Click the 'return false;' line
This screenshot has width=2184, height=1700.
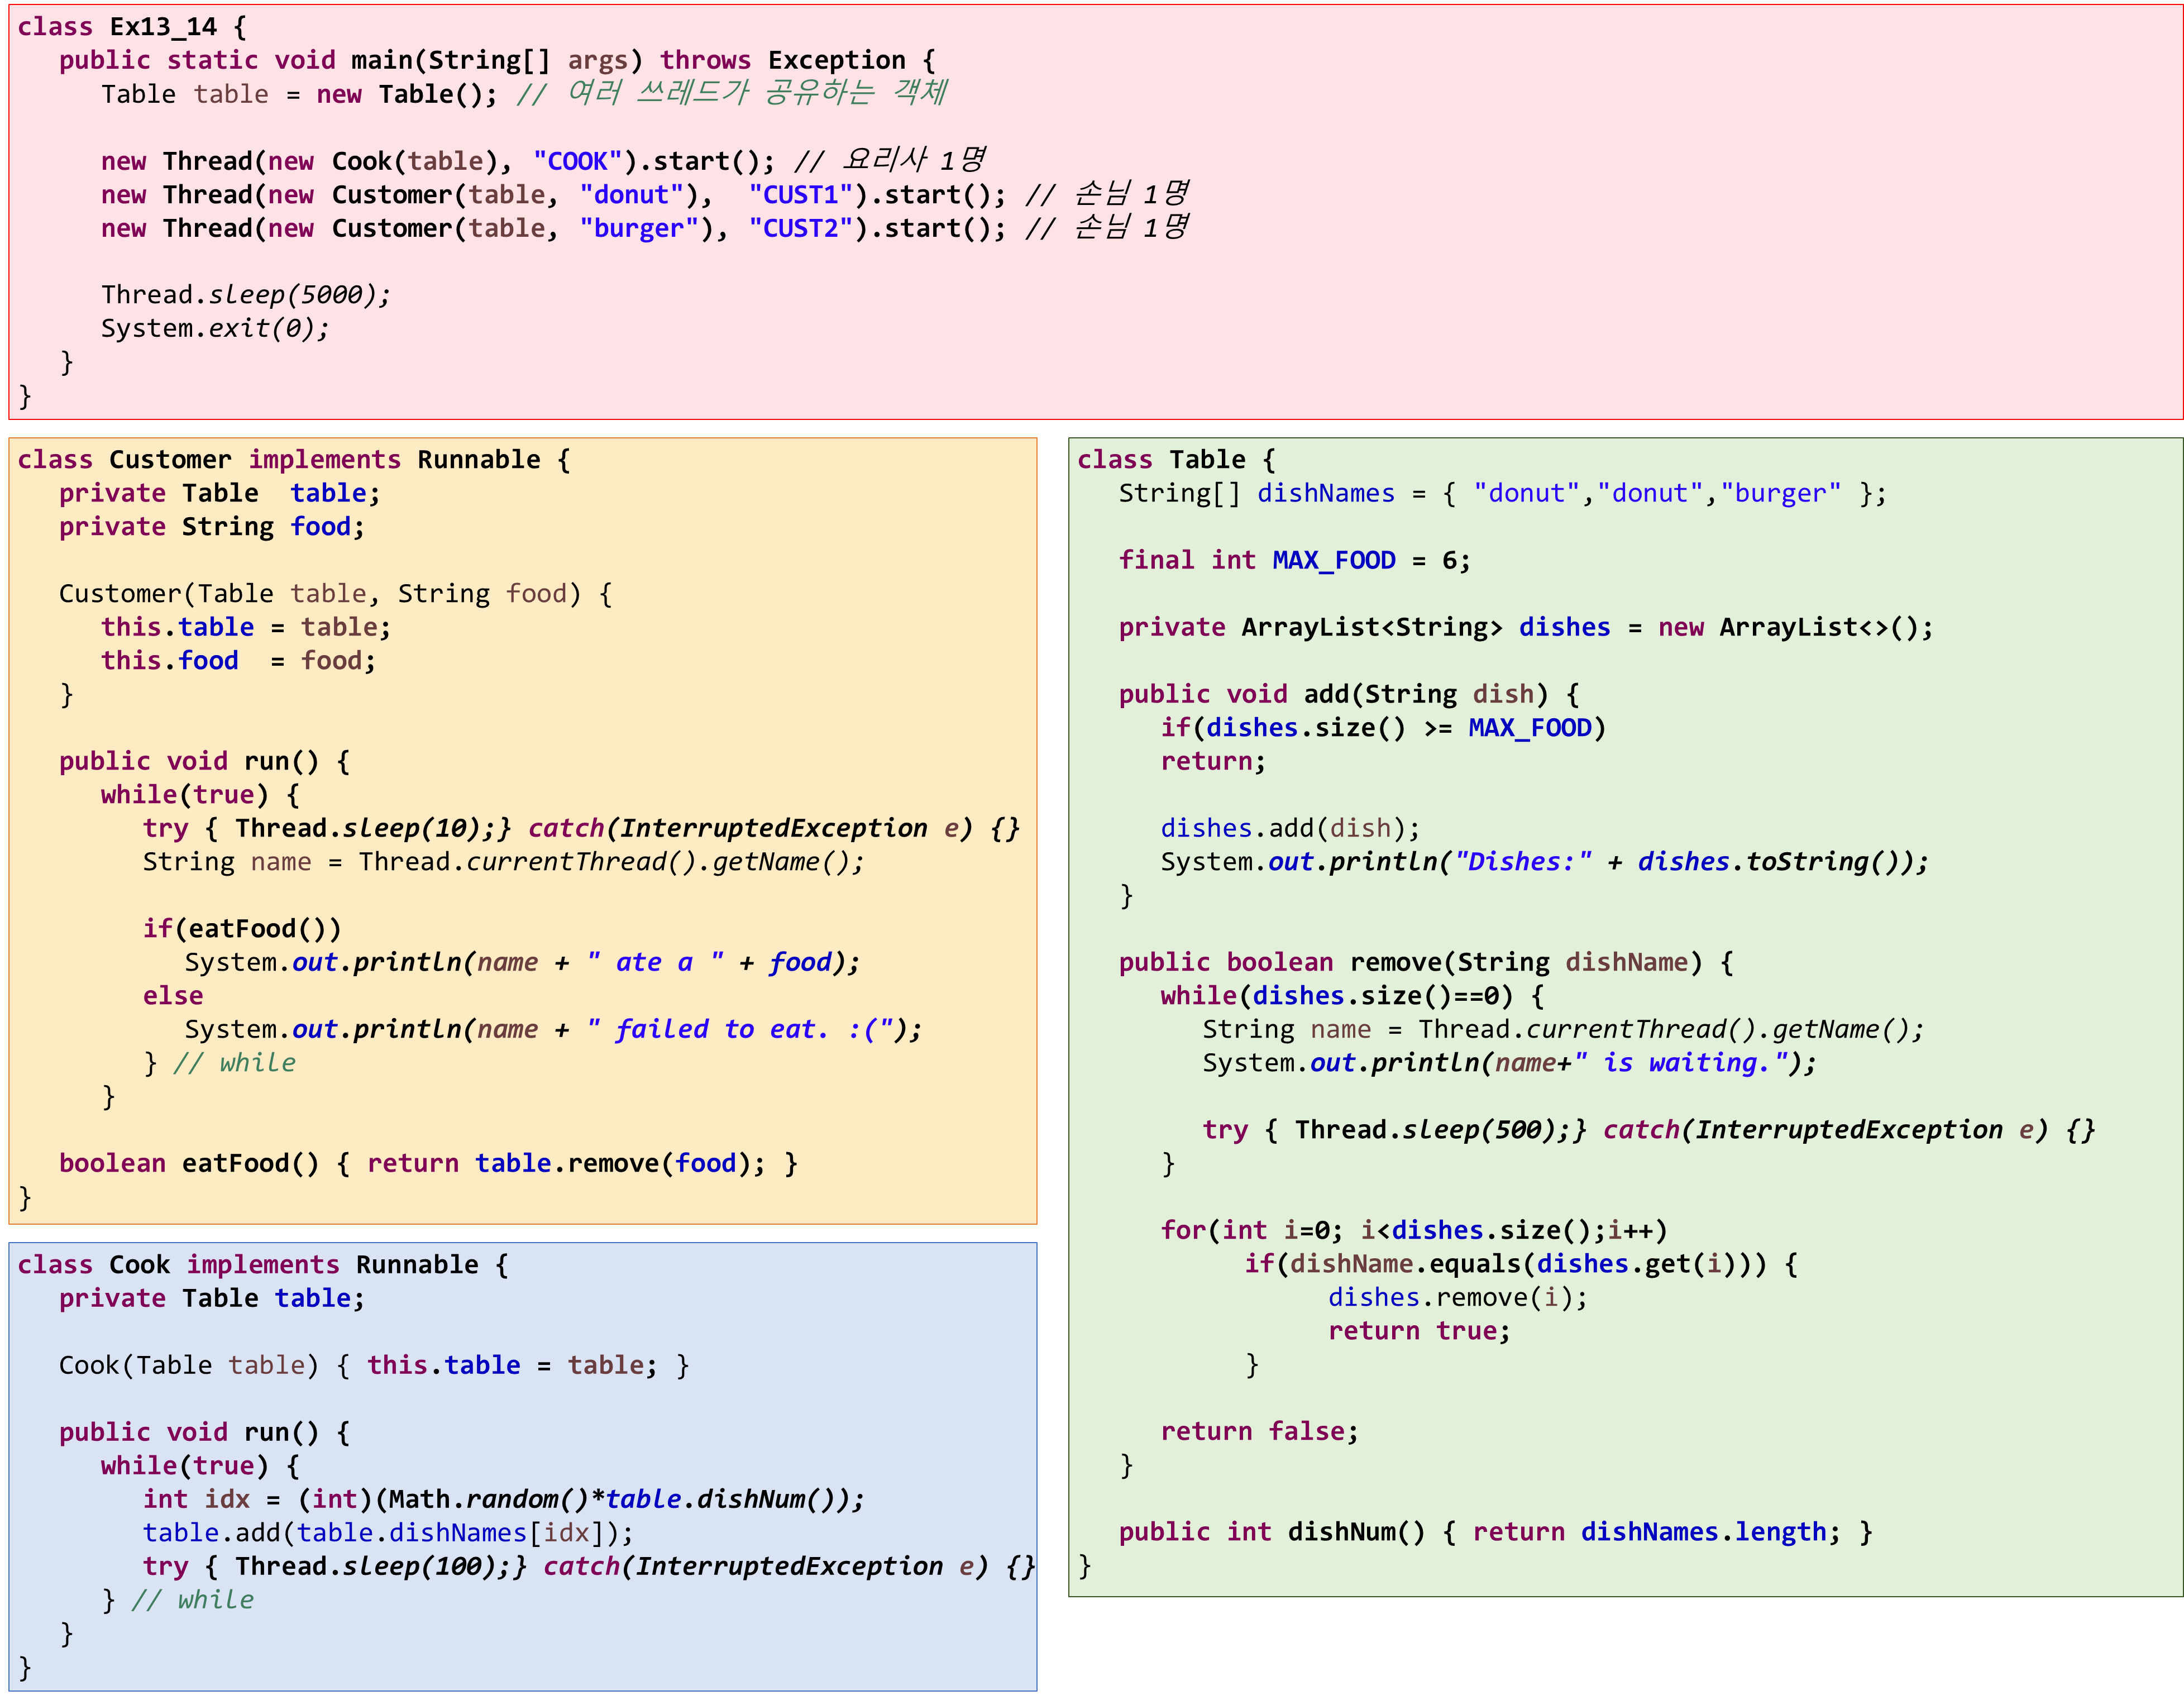click(1260, 1432)
